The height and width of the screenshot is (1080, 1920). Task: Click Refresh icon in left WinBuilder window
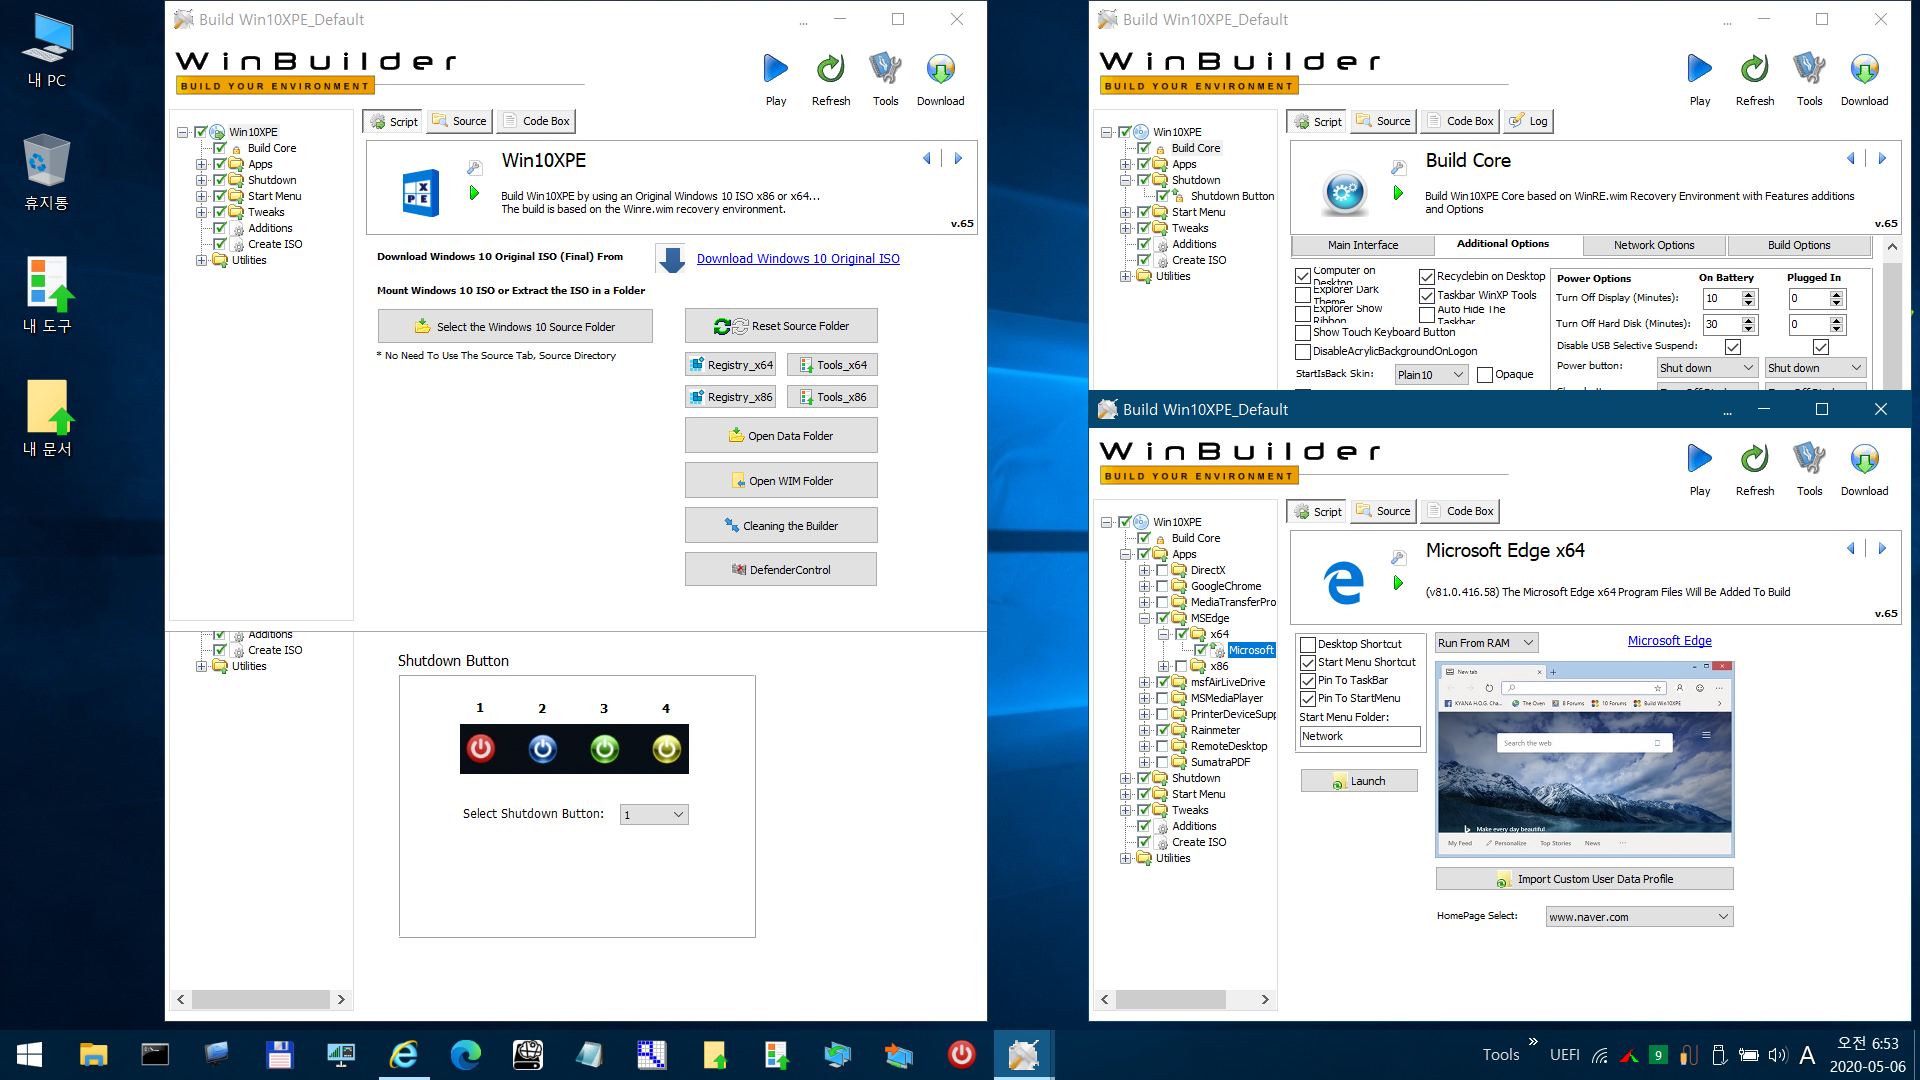pyautogui.click(x=830, y=69)
